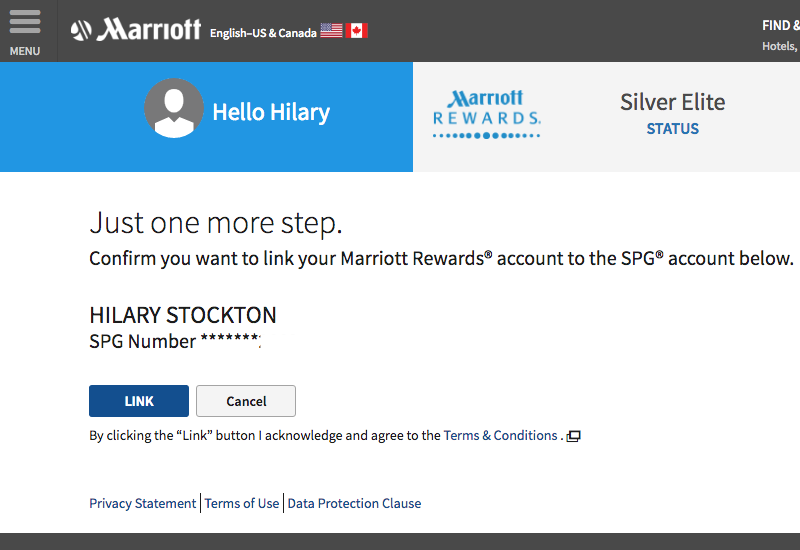Click the MENU label in header

[x=24, y=52]
